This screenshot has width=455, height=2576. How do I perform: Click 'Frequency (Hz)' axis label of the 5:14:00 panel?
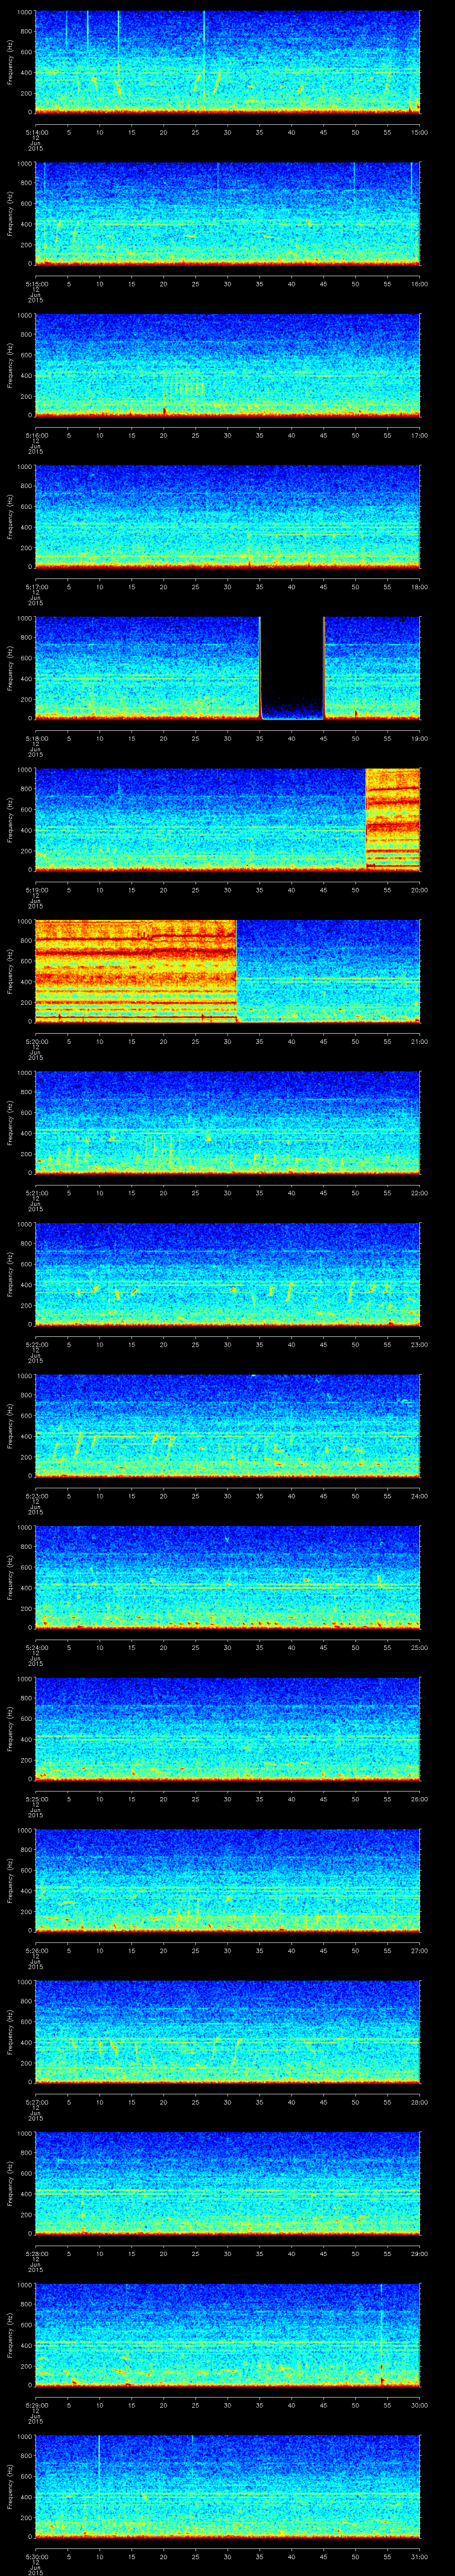[10, 63]
